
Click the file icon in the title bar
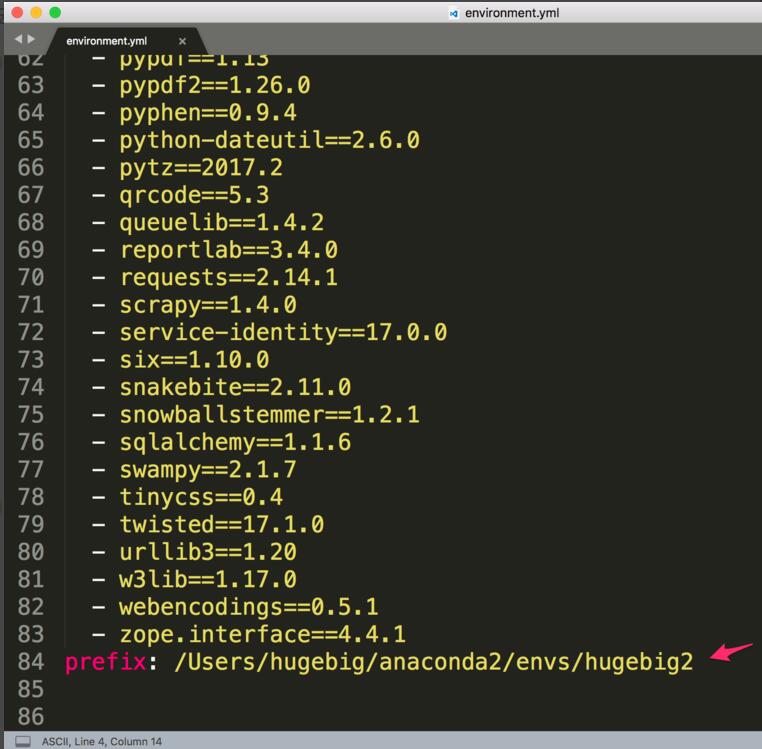pyautogui.click(x=454, y=13)
